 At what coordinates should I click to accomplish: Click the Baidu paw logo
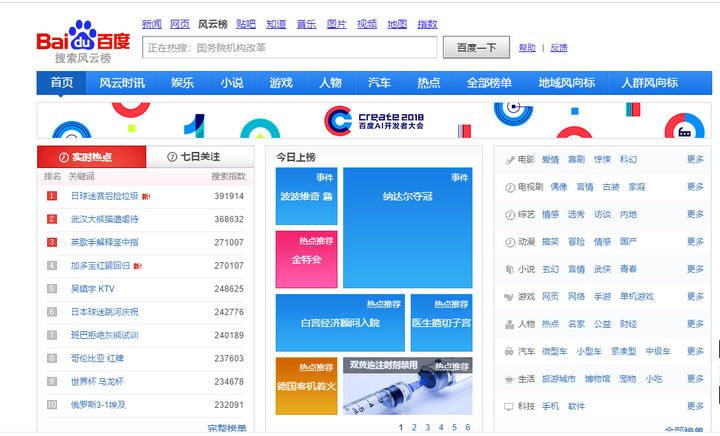click(83, 34)
